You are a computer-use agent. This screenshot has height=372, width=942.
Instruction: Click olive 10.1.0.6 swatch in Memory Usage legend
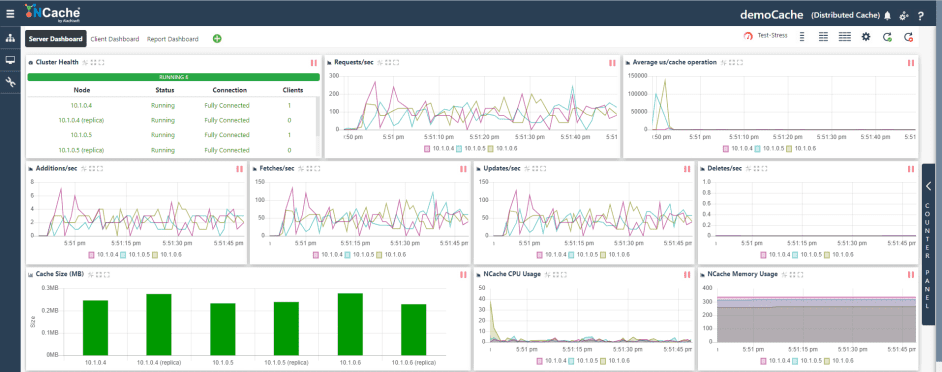click(827, 361)
